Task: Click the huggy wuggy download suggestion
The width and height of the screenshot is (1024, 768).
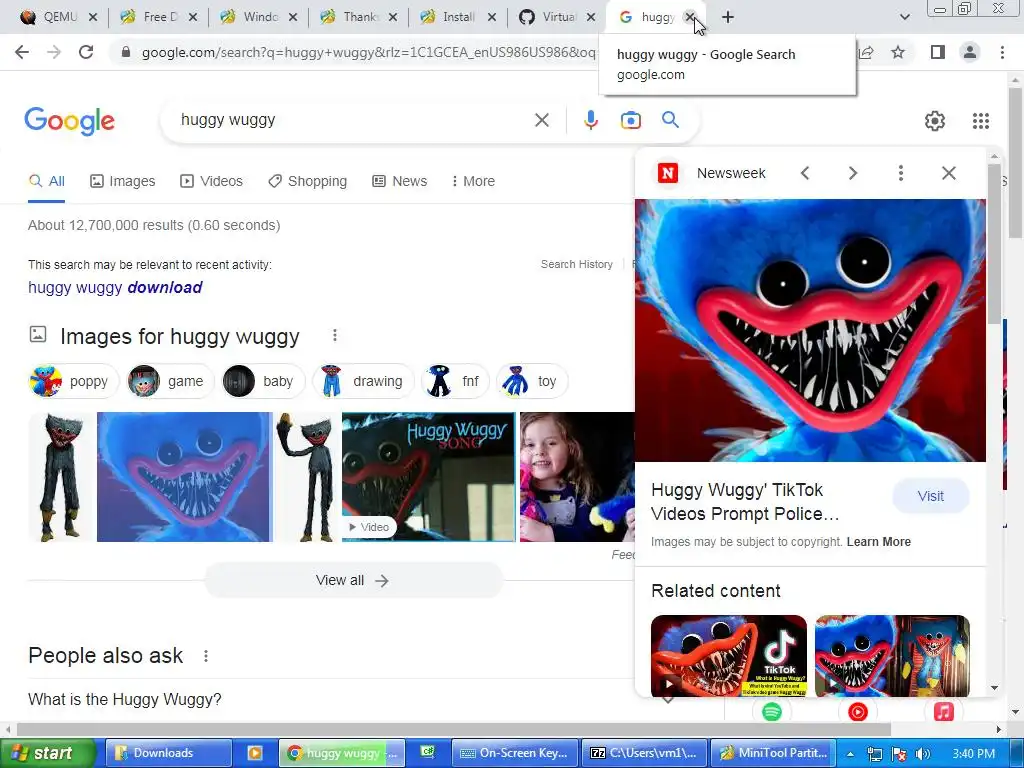Action: click(115, 287)
